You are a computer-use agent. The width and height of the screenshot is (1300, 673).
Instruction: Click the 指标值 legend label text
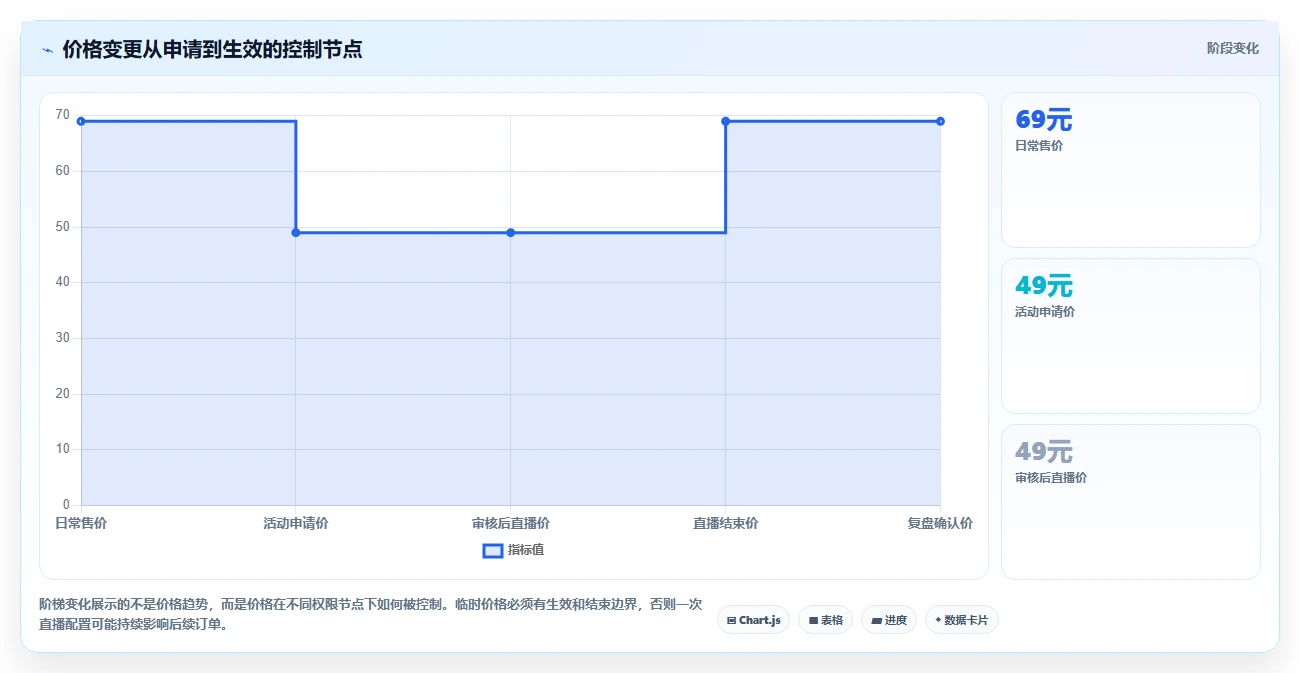[526, 550]
